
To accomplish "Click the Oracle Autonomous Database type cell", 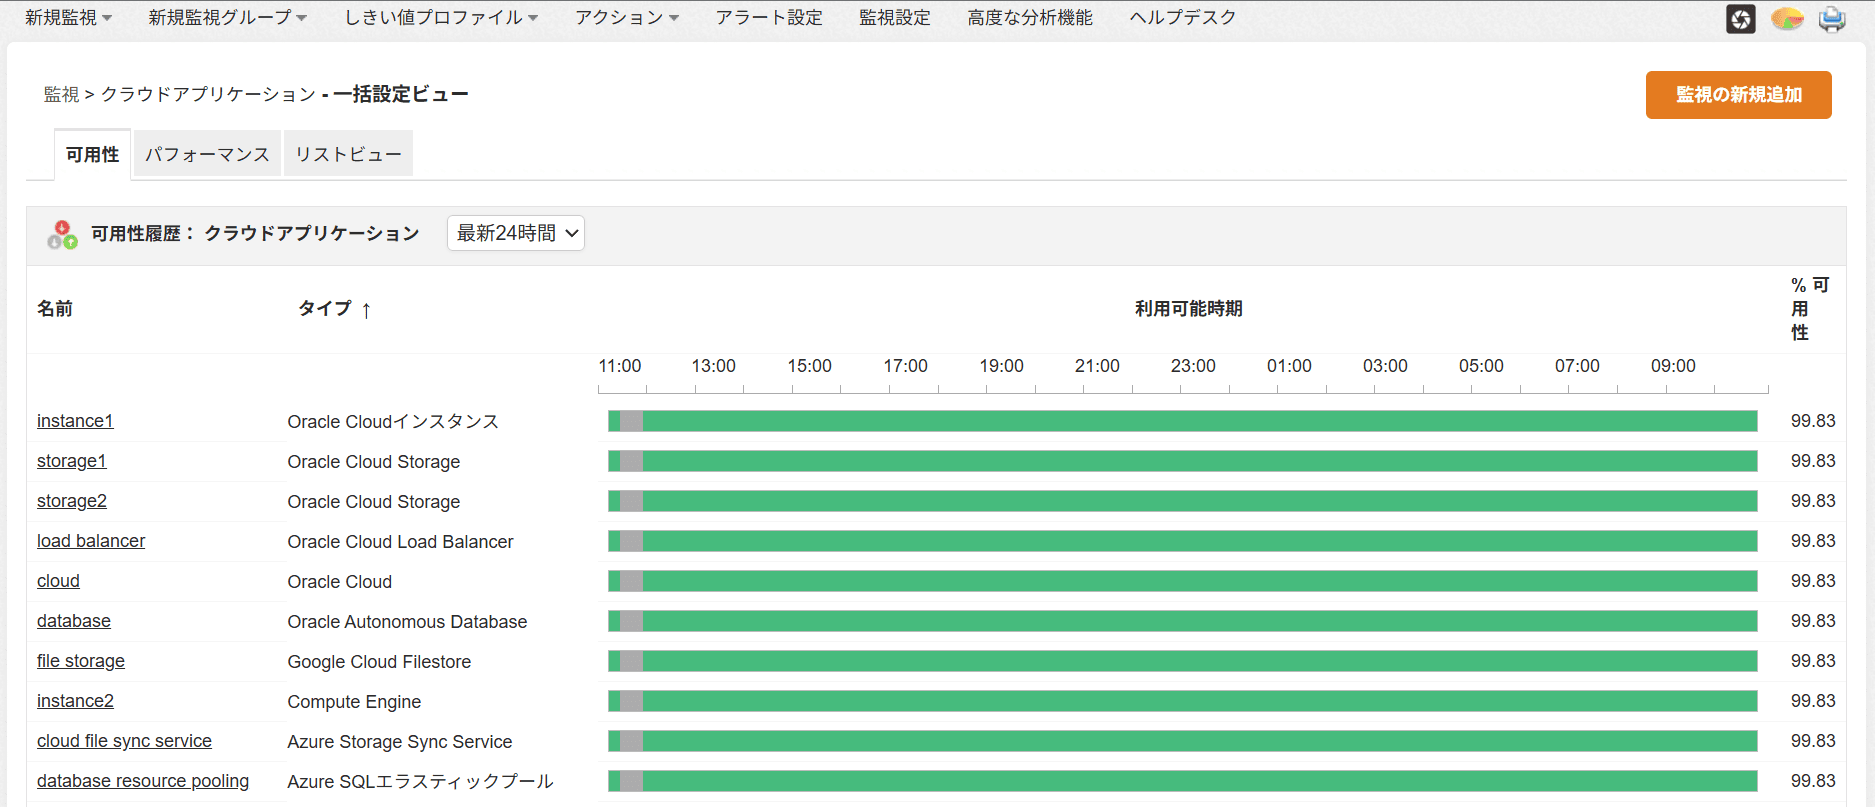I will click(407, 621).
